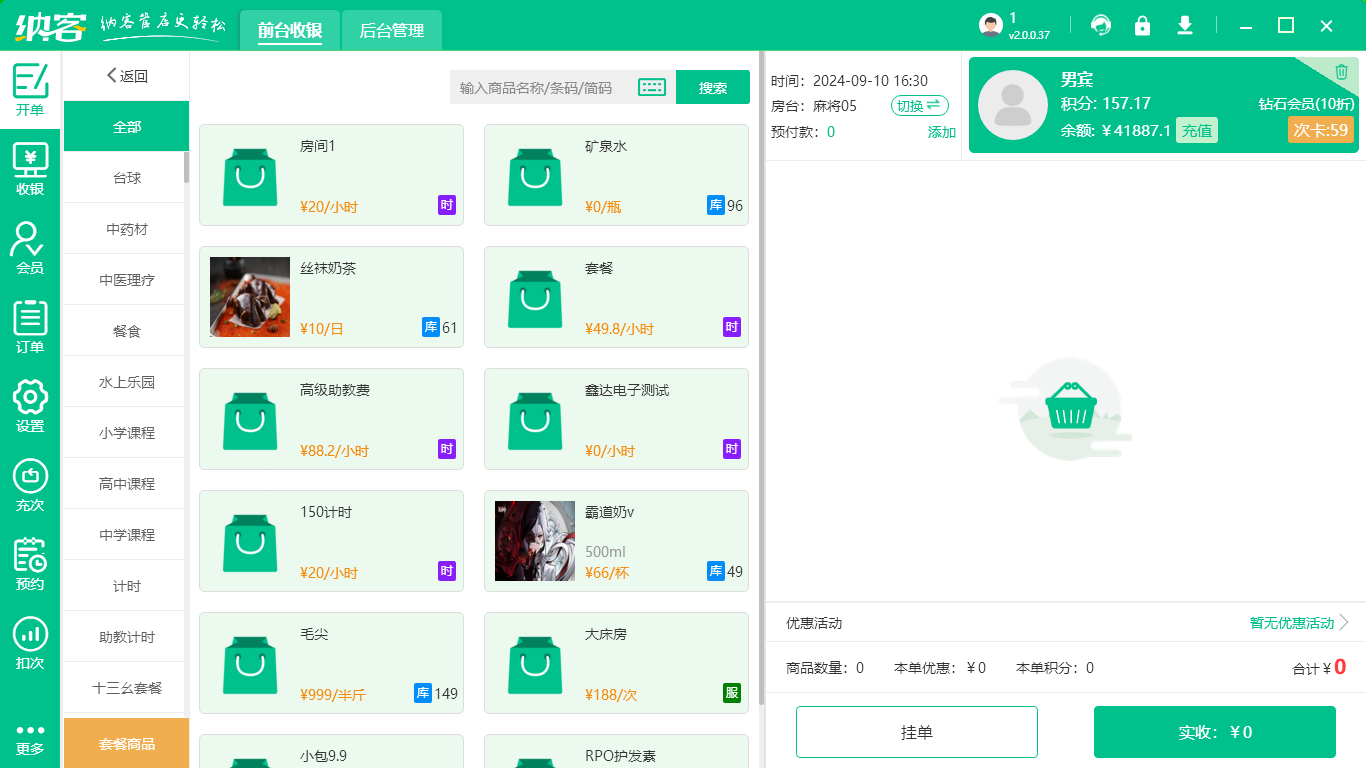Toggle the 切换 room switch for 麻将05
This screenshot has width=1366, height=768.
click(x=919, y=105)
